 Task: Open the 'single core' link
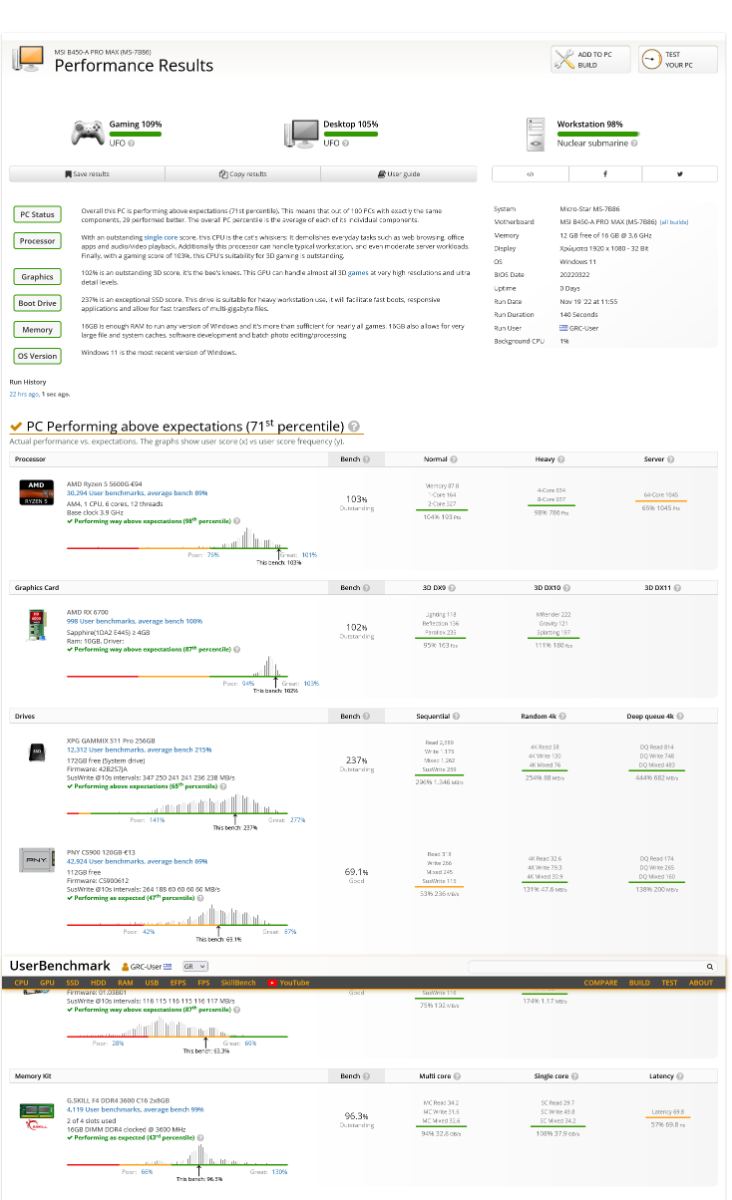pyautogui.click(x=159, y=236)
